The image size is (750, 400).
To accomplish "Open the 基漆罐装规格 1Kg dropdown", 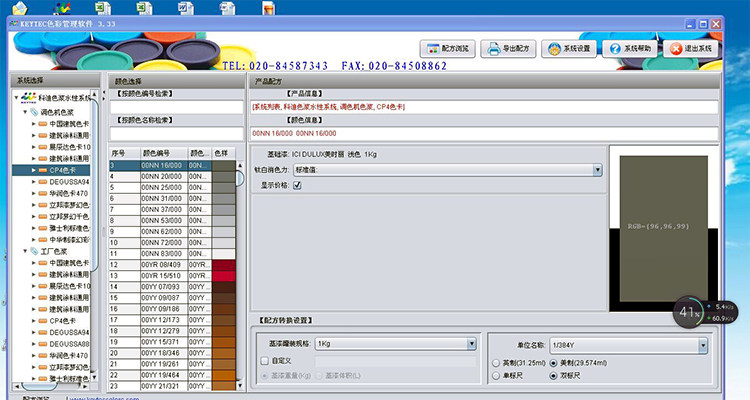I will click(471, 344).
